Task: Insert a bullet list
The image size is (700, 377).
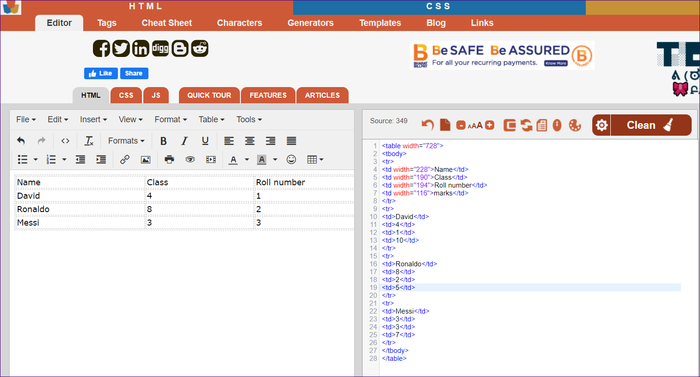Action: click(x=22, y=159)
